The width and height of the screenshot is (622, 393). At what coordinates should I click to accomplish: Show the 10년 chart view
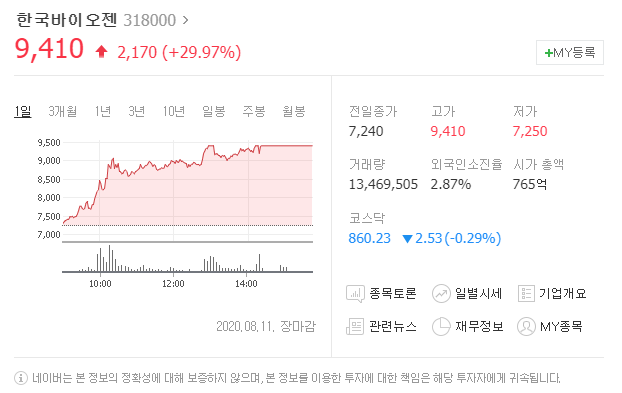tap(174, 111)
